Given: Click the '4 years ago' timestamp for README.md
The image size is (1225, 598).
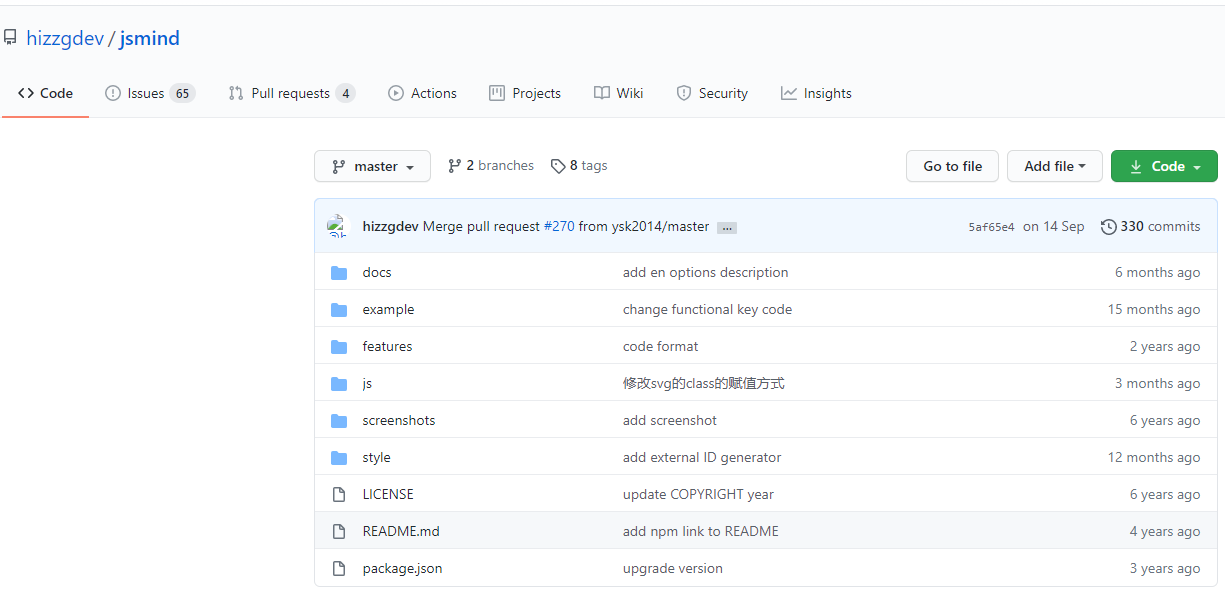Looking at the screenshot, I should pyautogui.click(x=1165, y=531).
